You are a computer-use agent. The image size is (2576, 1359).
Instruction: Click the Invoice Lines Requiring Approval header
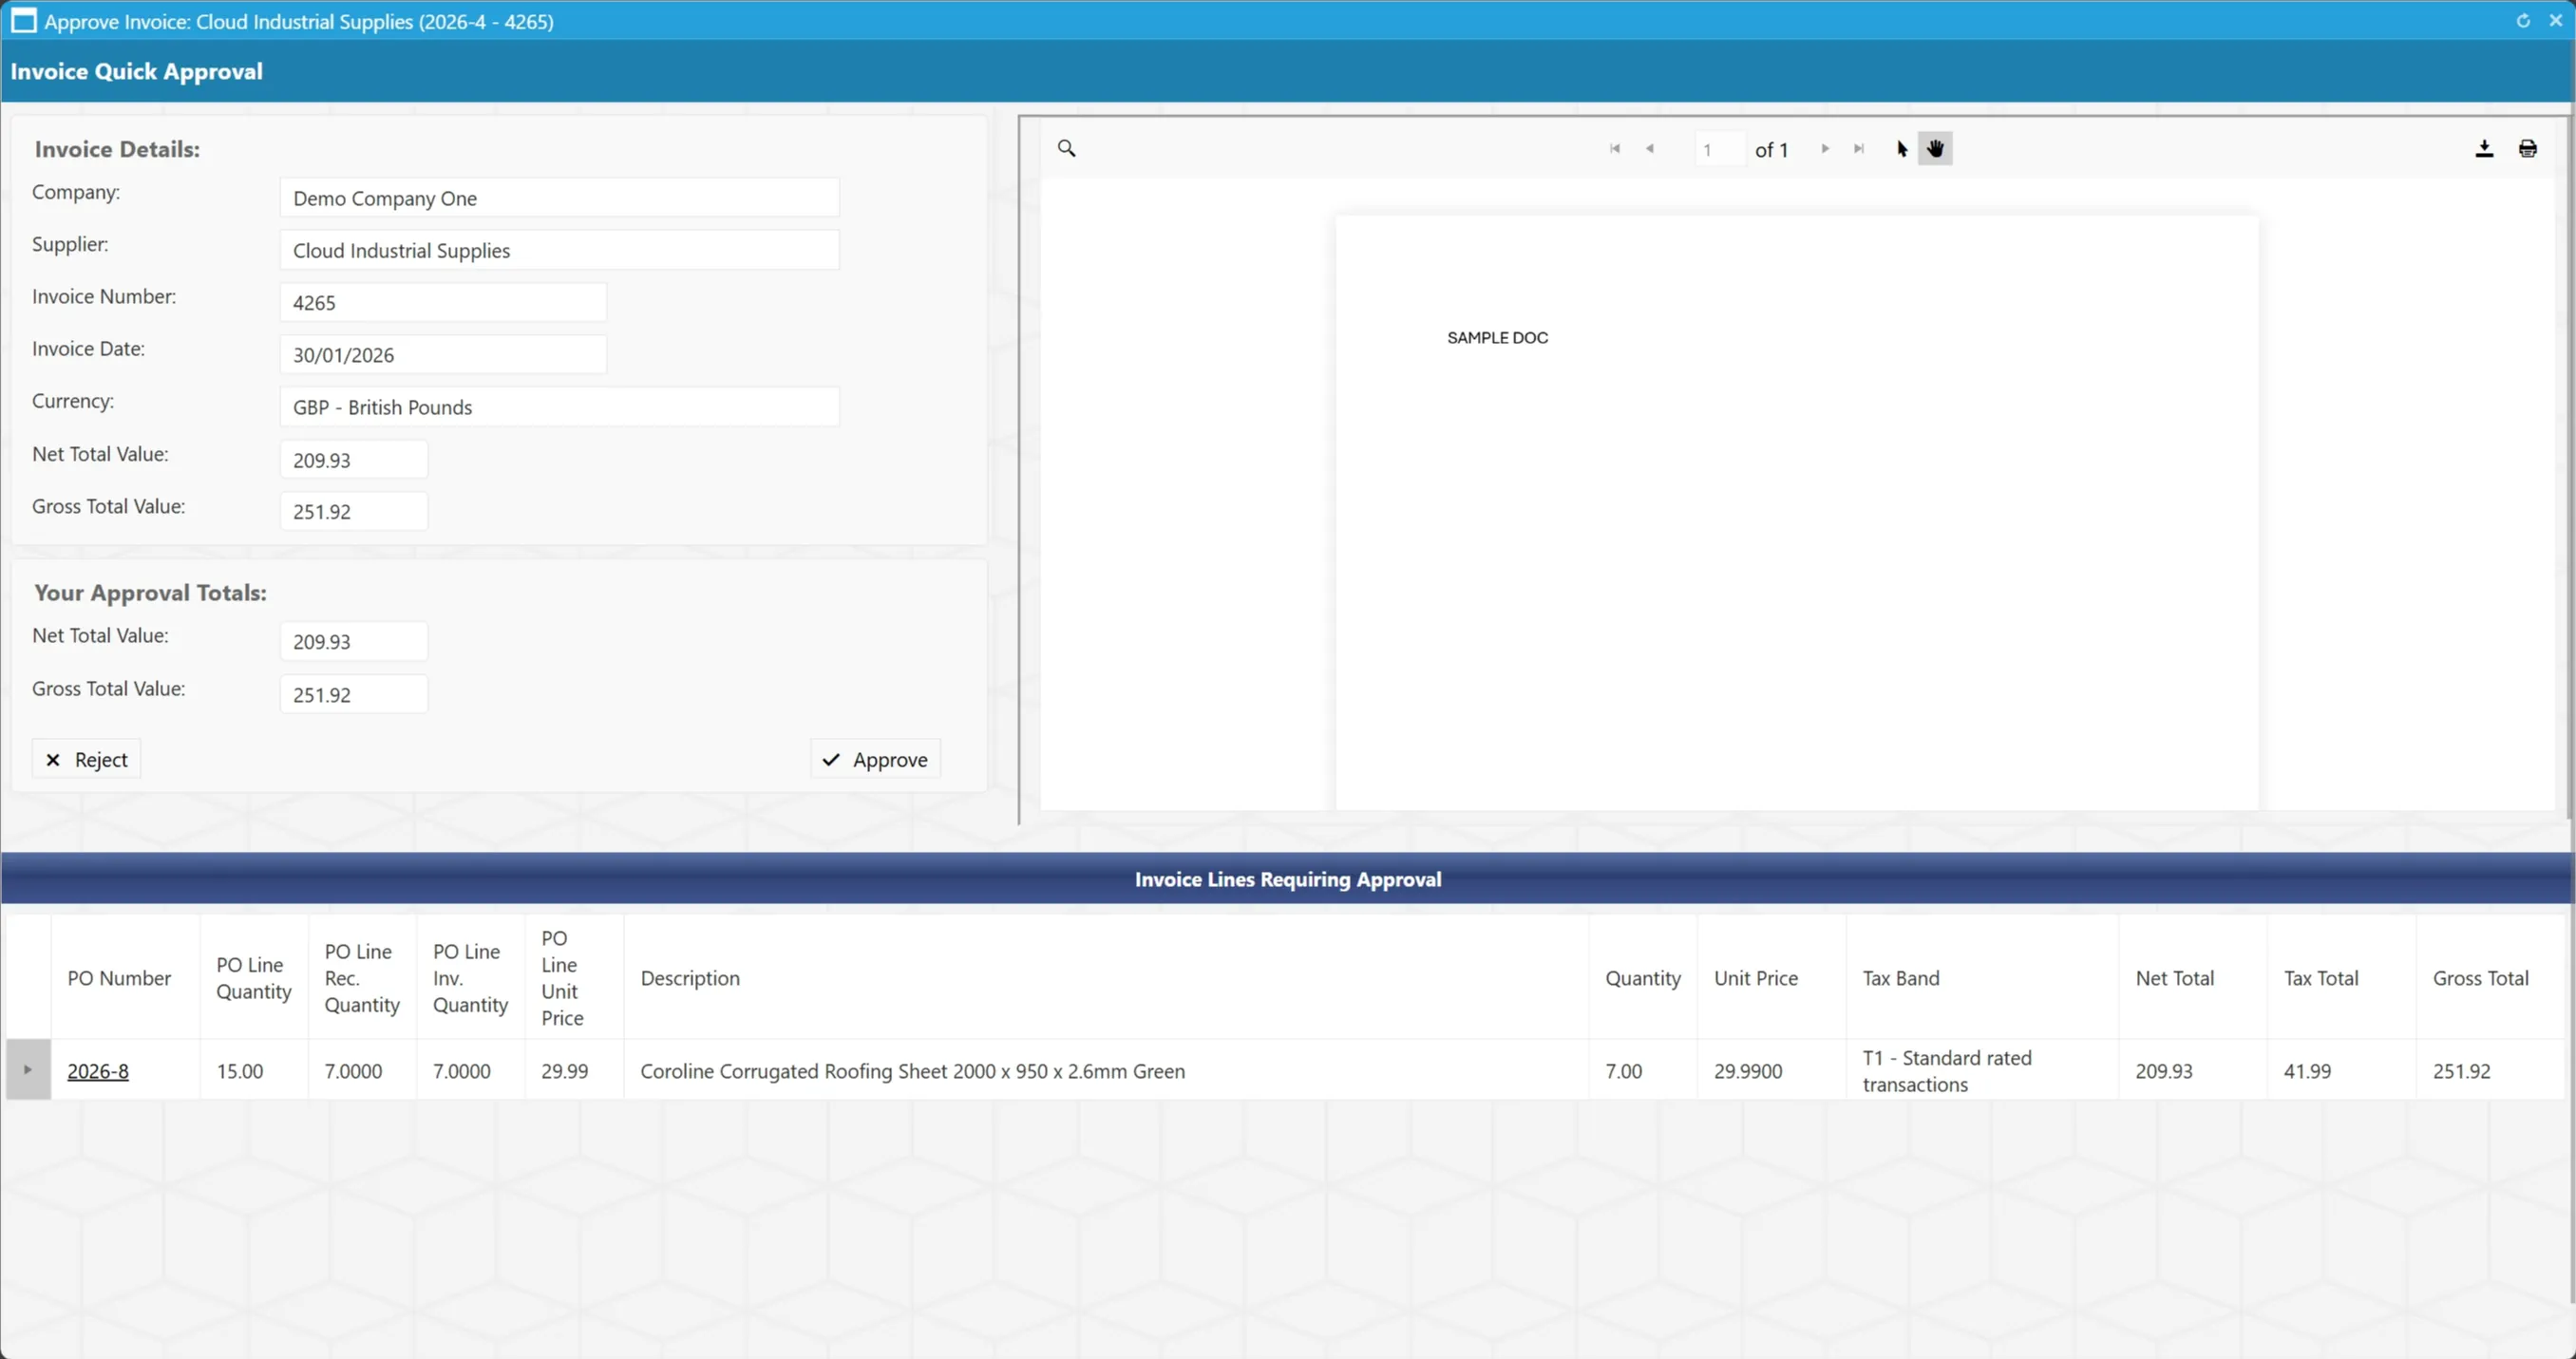click(1287, 879)
